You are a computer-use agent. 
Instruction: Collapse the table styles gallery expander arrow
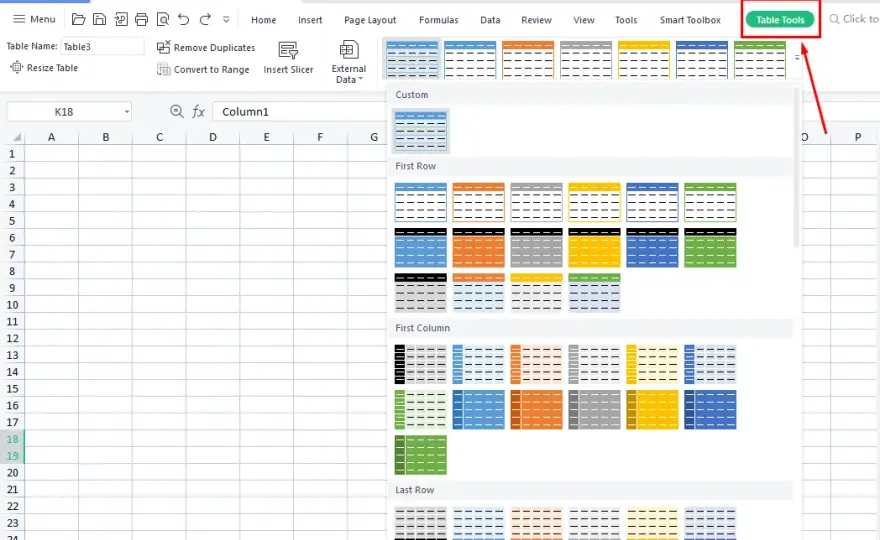797,57
